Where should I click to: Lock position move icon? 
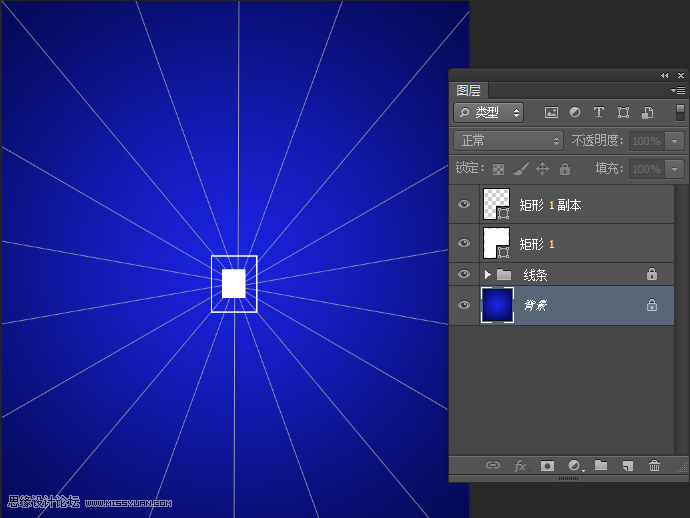click(542, 169)
